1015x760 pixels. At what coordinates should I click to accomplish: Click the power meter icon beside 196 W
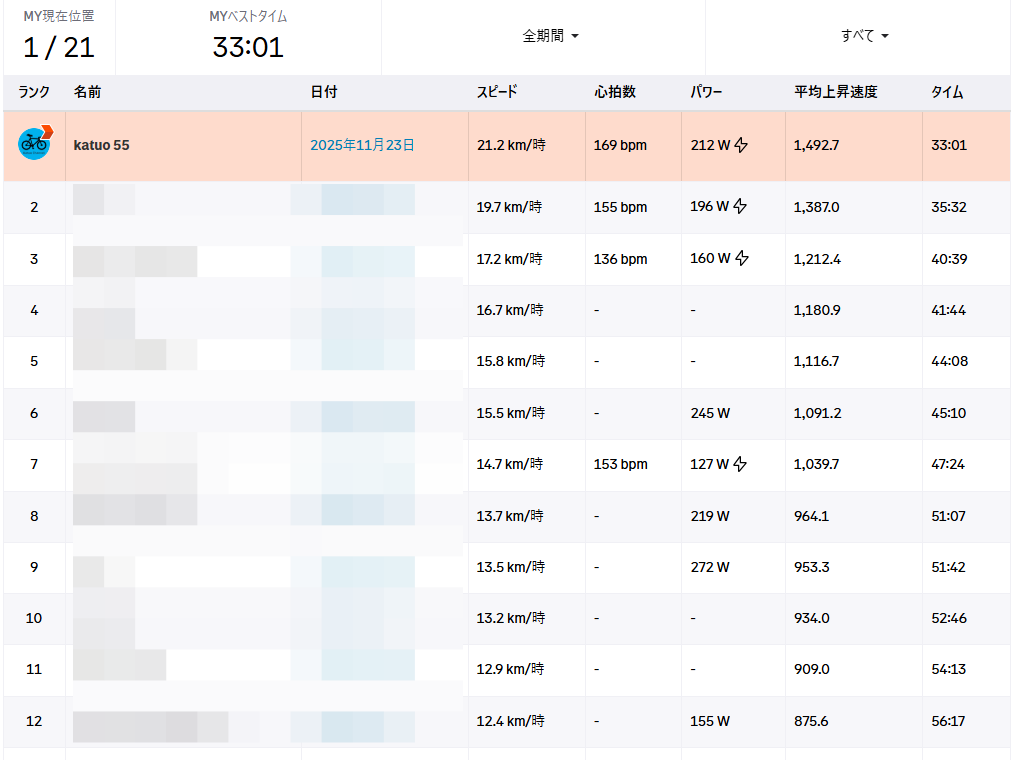(741, 207)
